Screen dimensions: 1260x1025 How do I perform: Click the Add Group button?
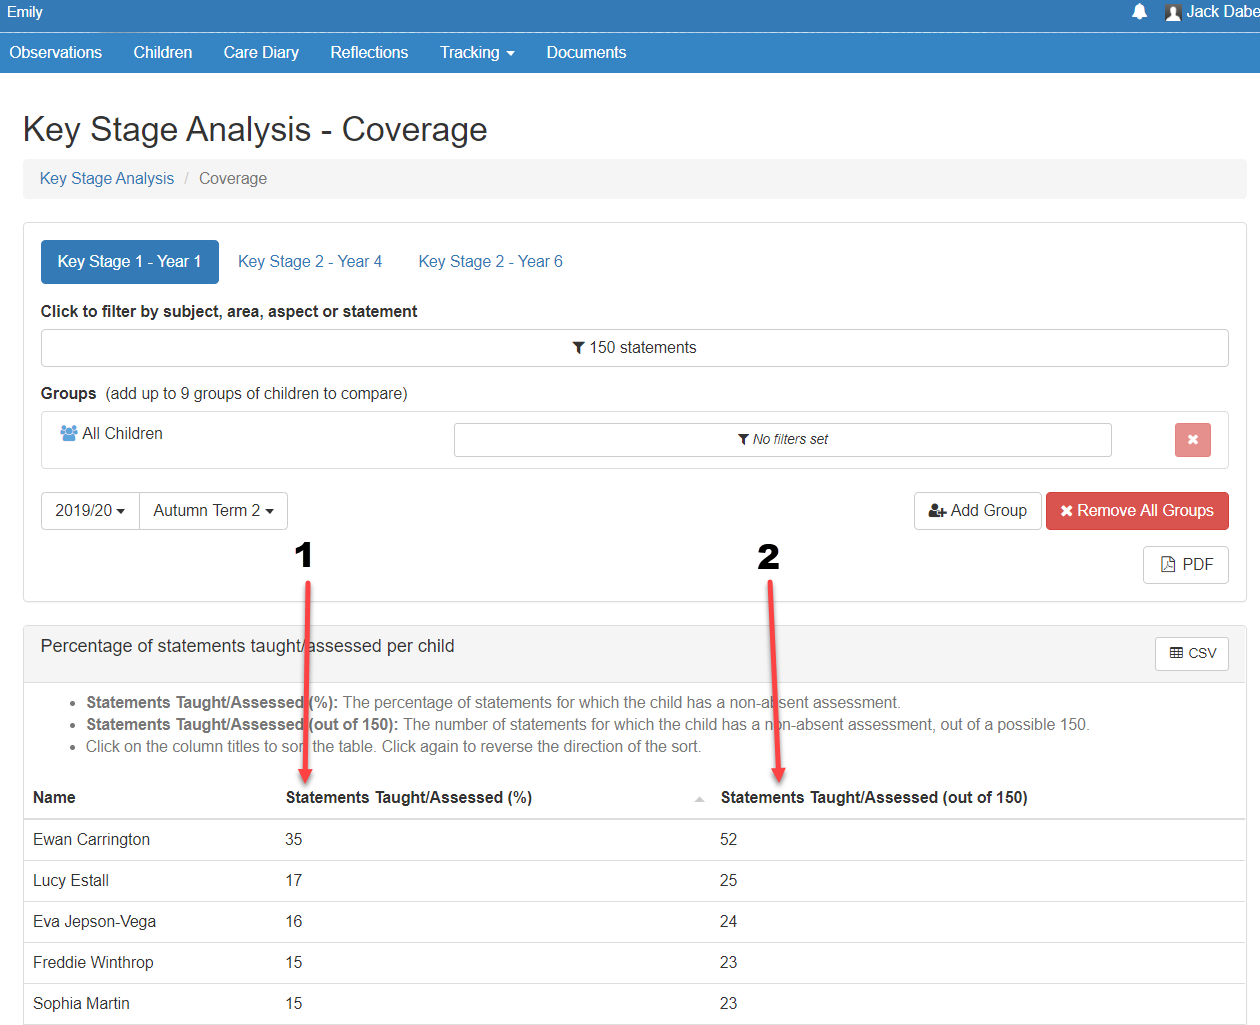click(977, 511)
